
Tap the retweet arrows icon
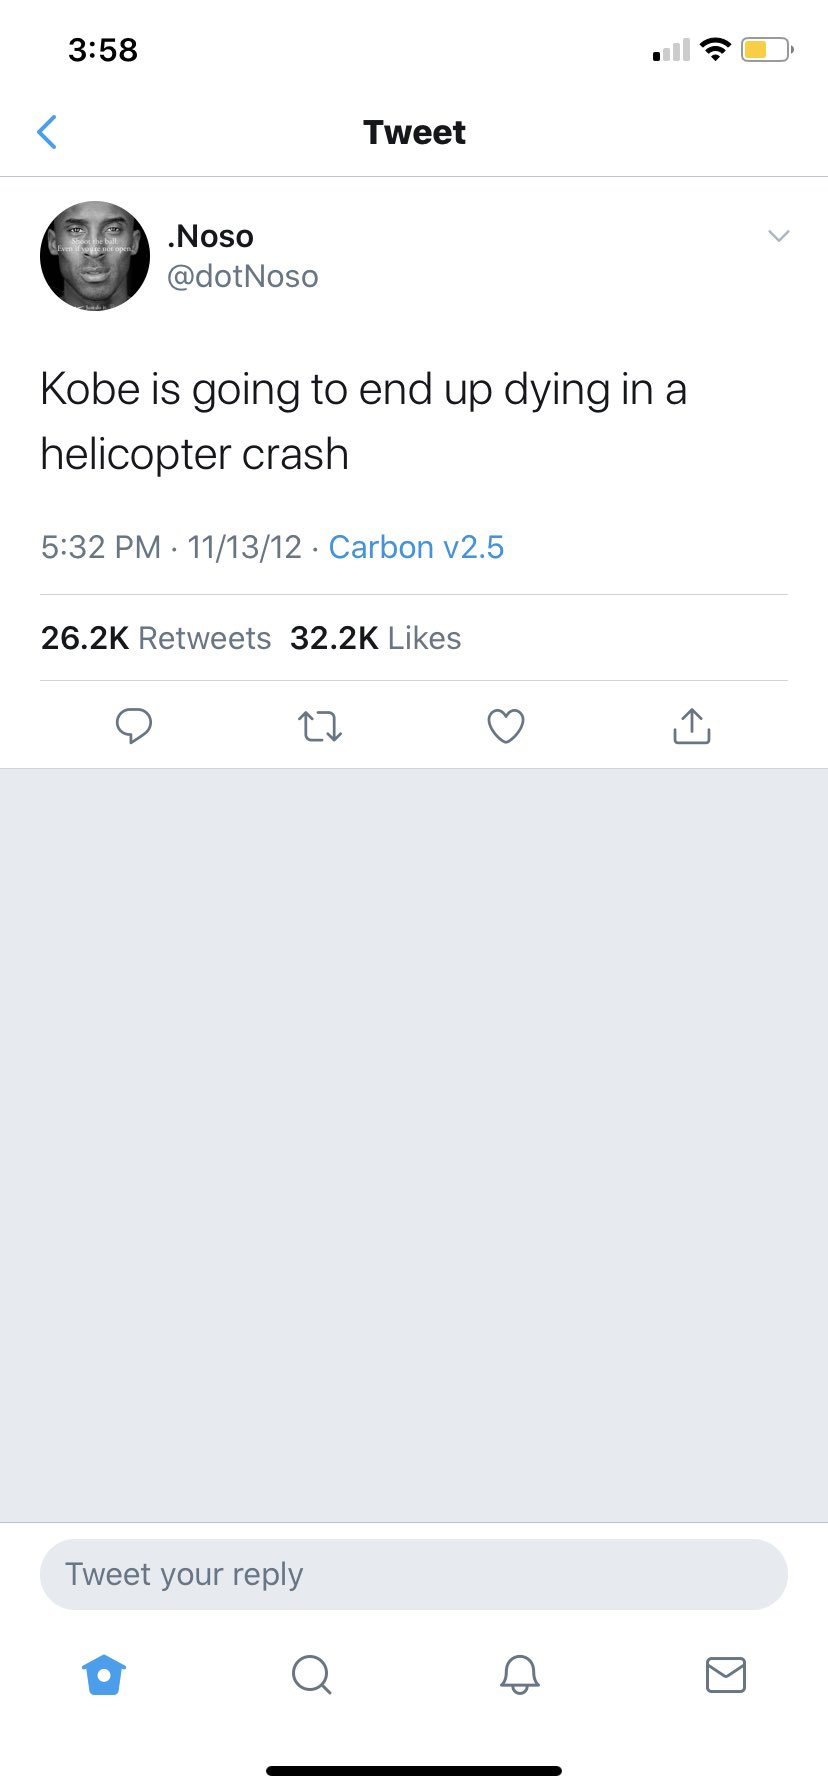(320, 726)
